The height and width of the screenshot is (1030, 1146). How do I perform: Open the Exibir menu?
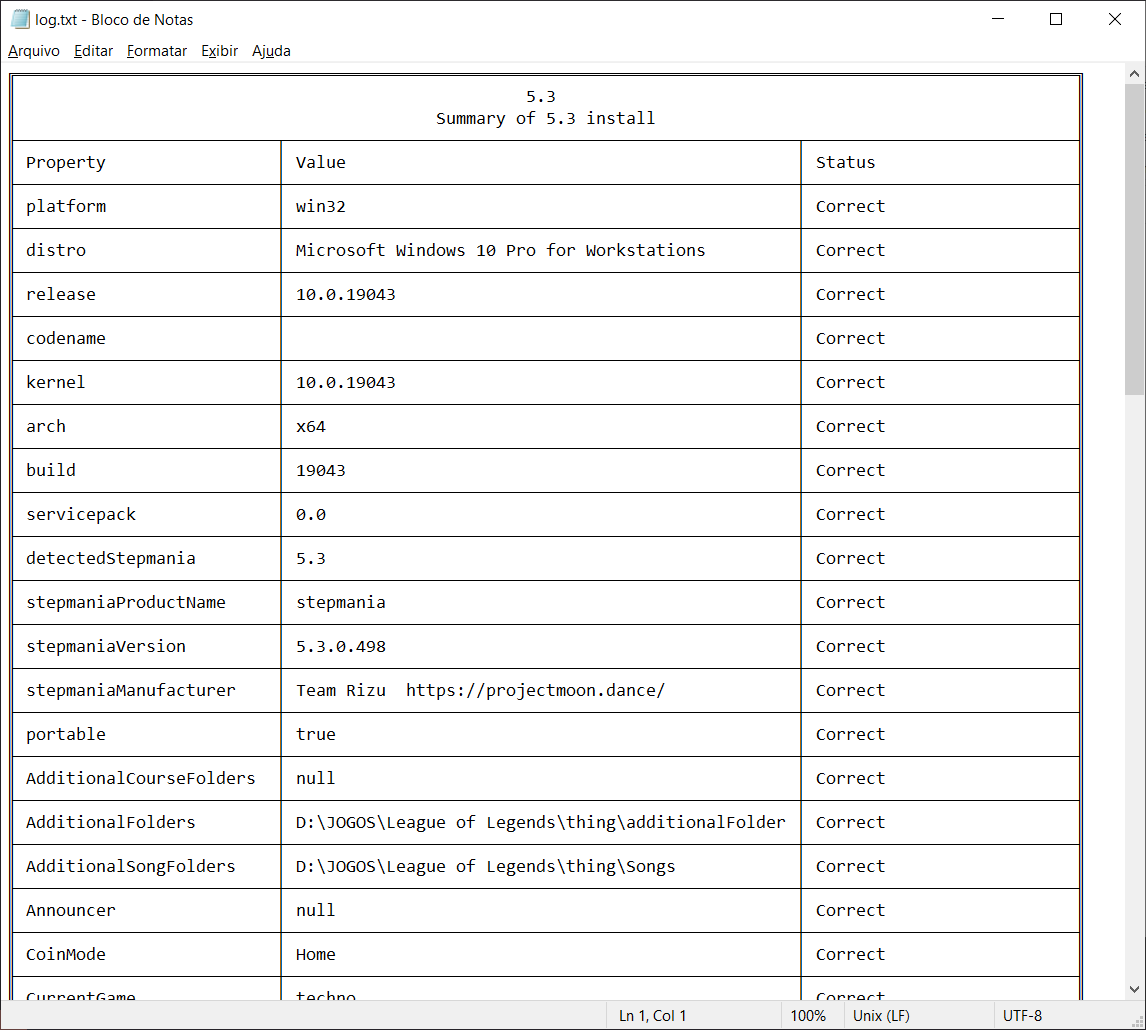click(x=219, y=51)
